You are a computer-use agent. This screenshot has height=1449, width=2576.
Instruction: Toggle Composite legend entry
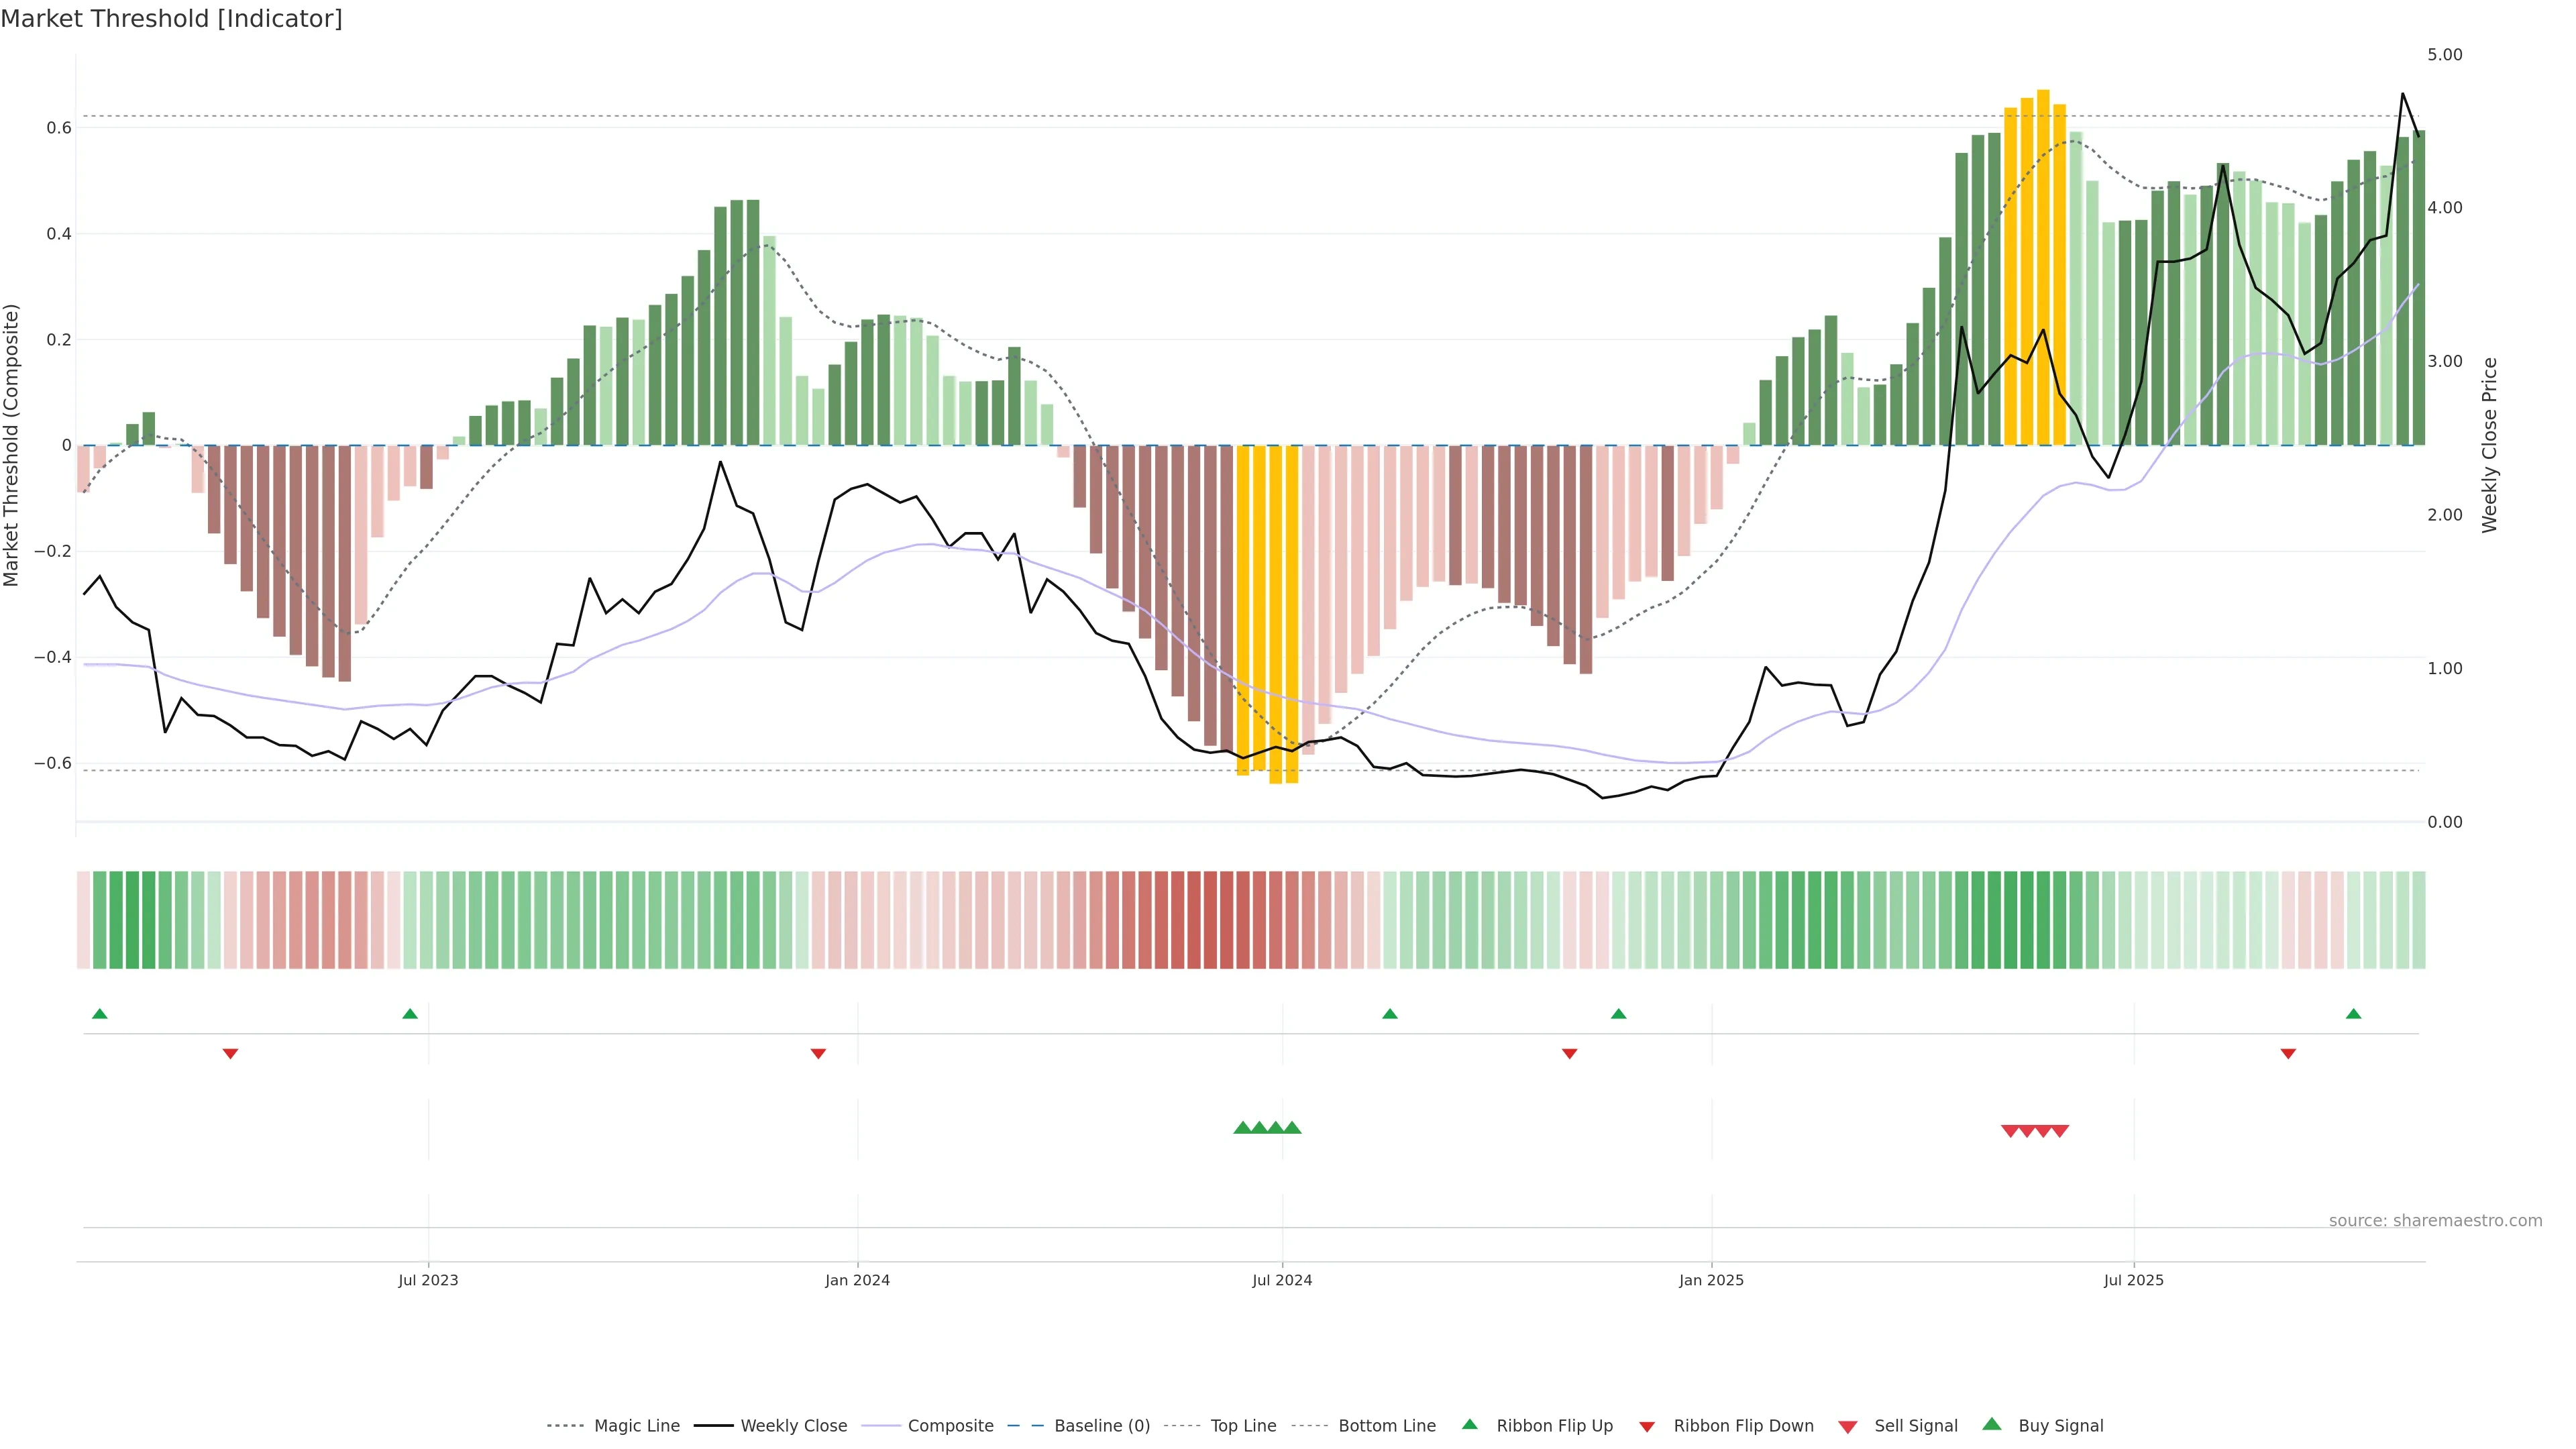click(950, 1426)
